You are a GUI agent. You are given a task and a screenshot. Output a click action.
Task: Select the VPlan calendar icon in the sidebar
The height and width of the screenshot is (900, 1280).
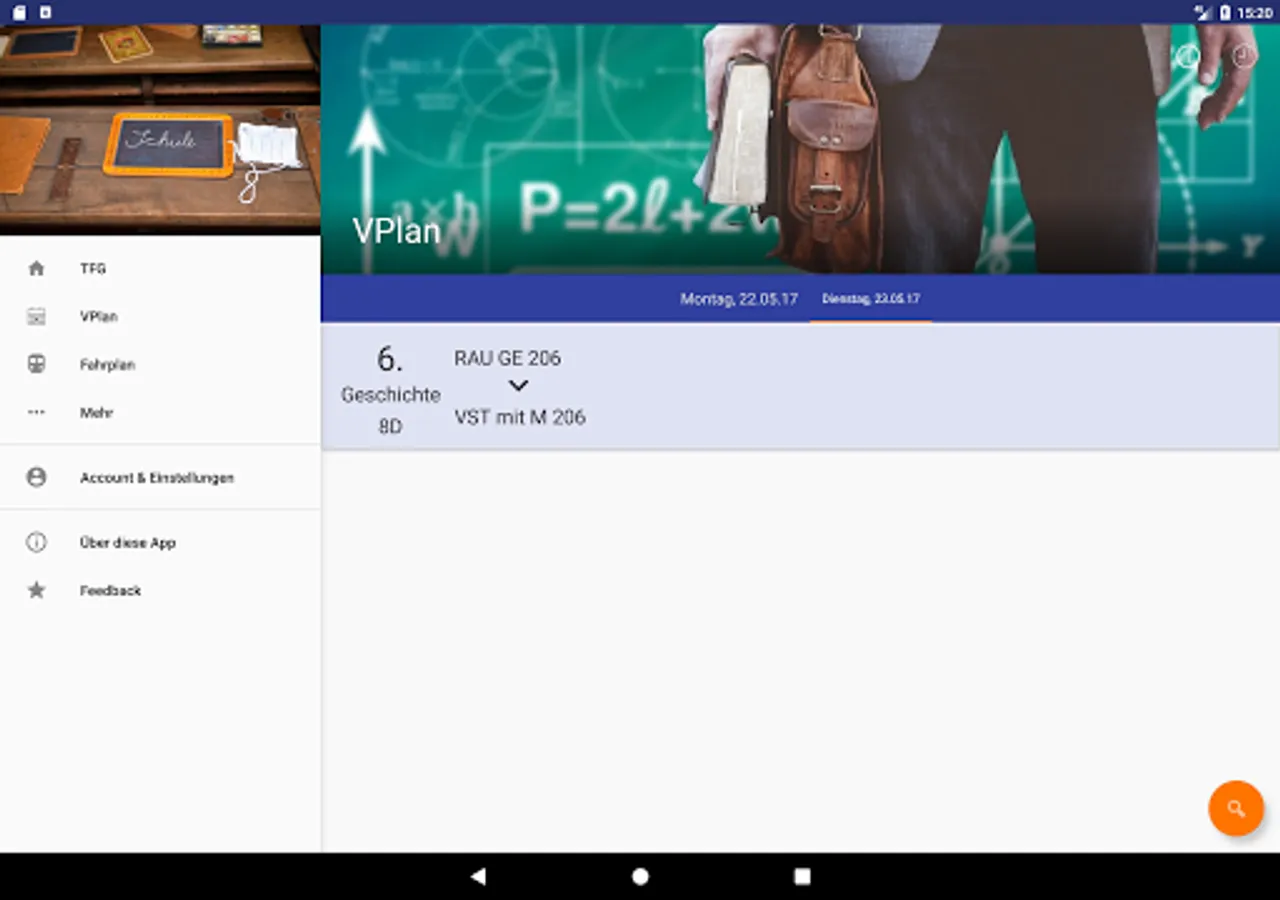pos(36,317)
